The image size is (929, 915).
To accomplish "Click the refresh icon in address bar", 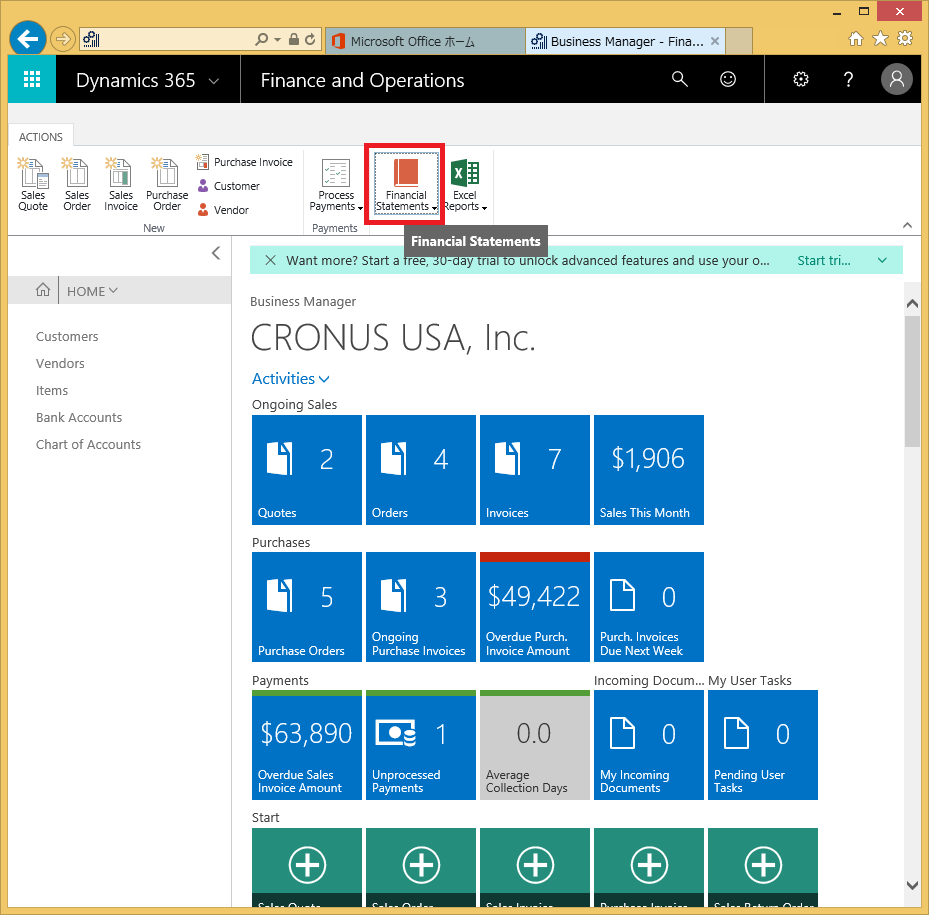I will (310, 40).
